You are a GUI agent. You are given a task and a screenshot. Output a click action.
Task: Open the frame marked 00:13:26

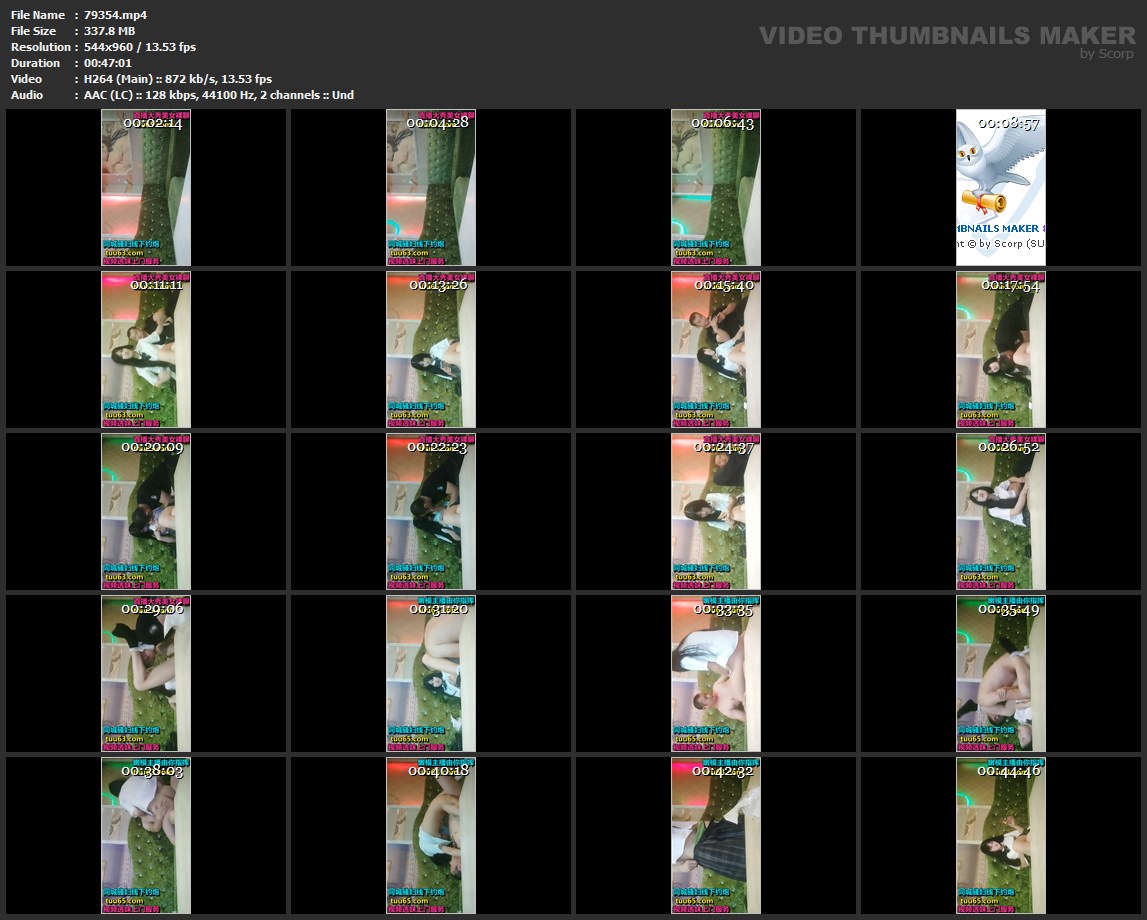[431, 349]
